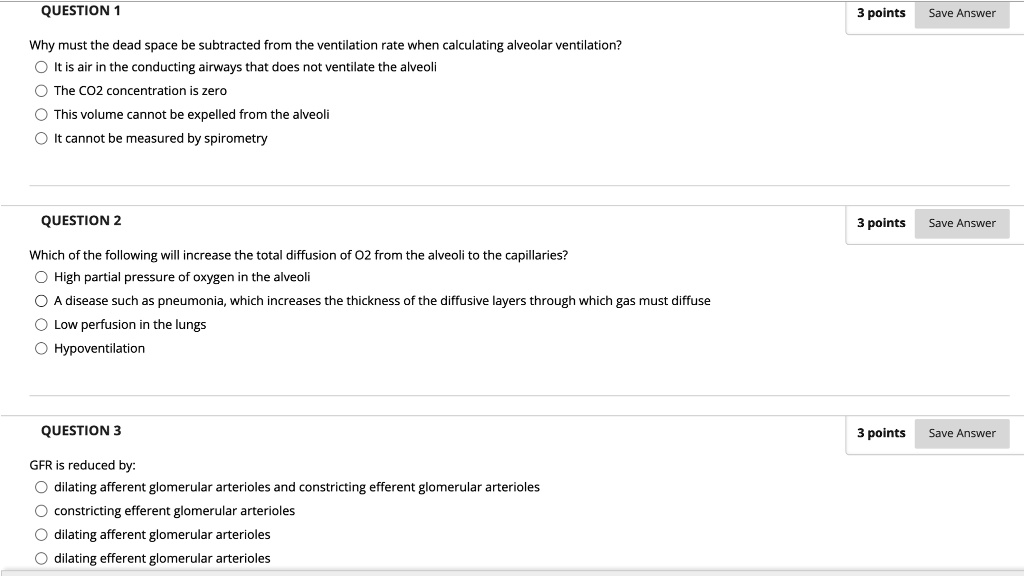Select "dilating afferent glomerular arterioles"
The image size is (1024, 576).
41,534
